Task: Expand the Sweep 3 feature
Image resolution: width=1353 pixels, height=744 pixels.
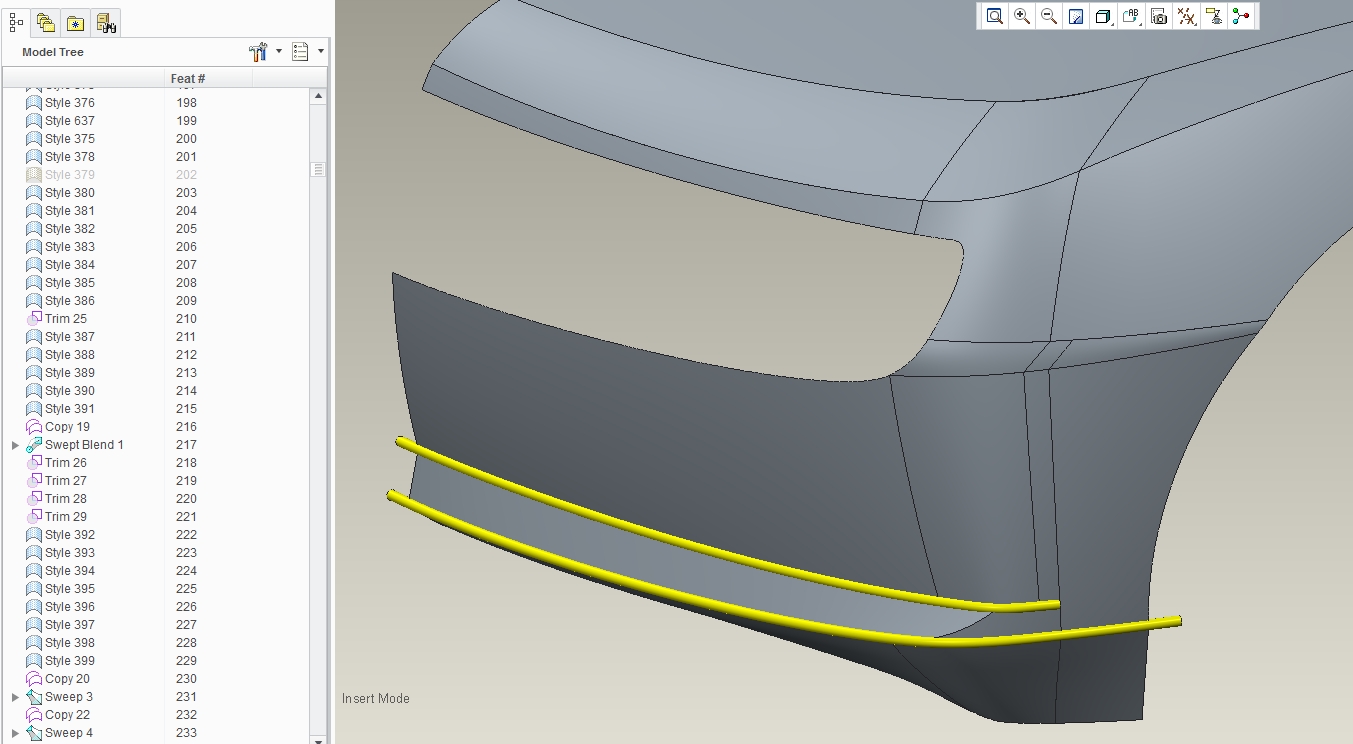Action: tap(15, 697)
